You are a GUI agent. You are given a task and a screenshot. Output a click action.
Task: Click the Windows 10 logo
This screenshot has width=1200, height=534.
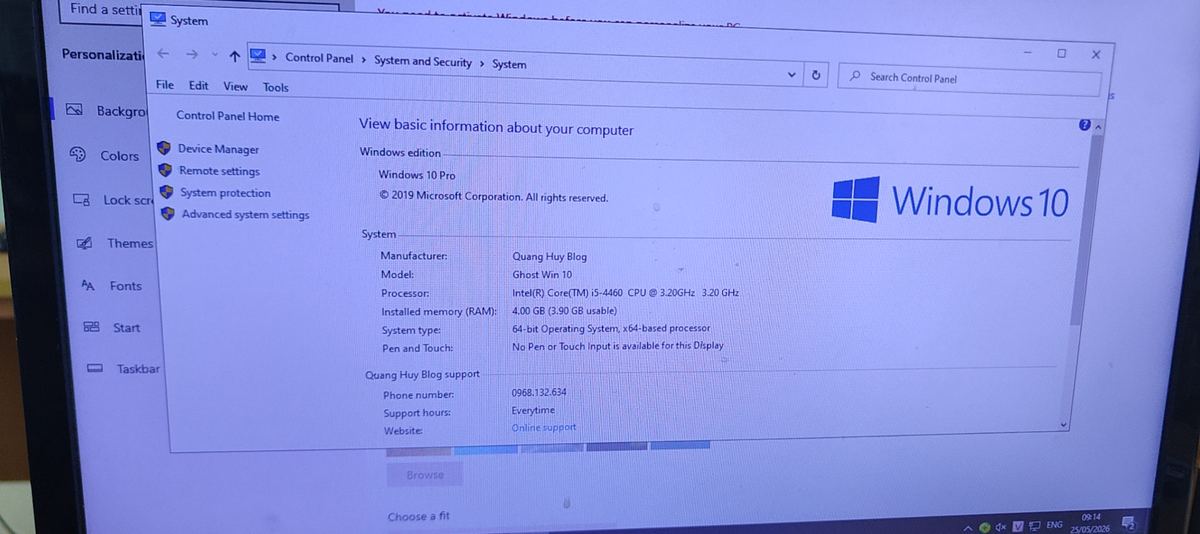pos(950,200)
